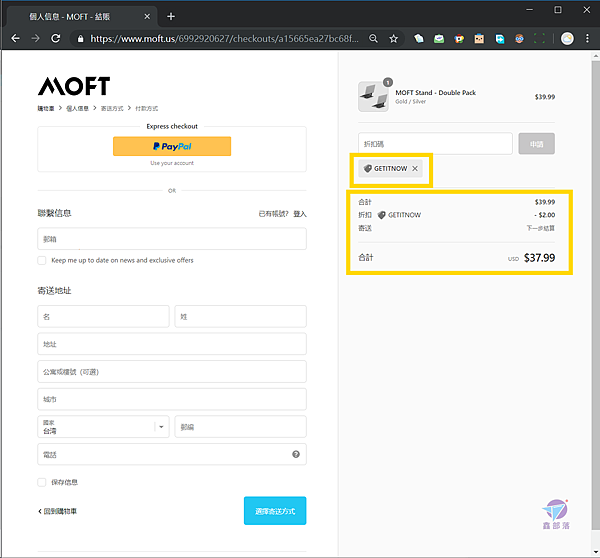The image size is (600, 558).
Task: Click the 登入 login link
Action: (300, 214)
